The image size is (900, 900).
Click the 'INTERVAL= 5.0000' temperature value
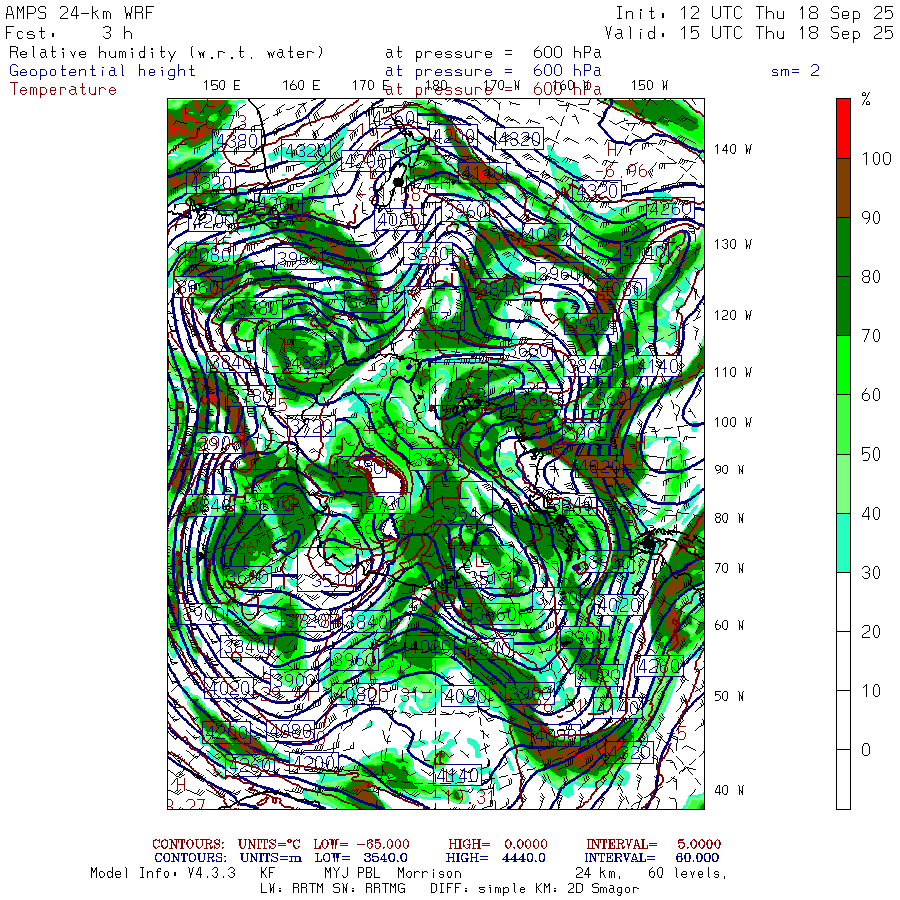654,844
